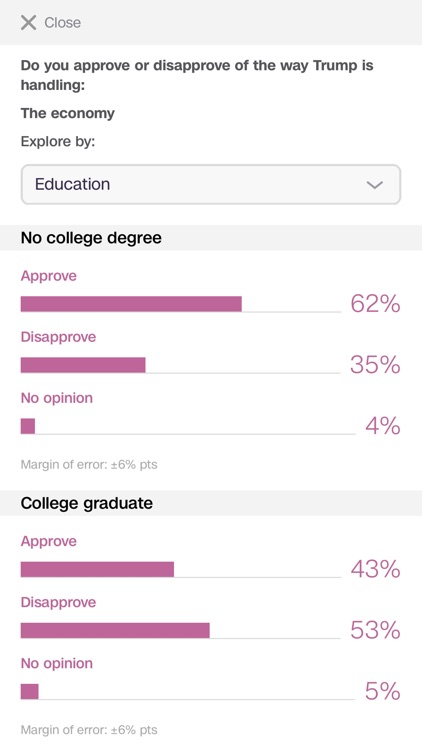
Task: Click the margin of error note under College graduate
Action: coord(89,730)
